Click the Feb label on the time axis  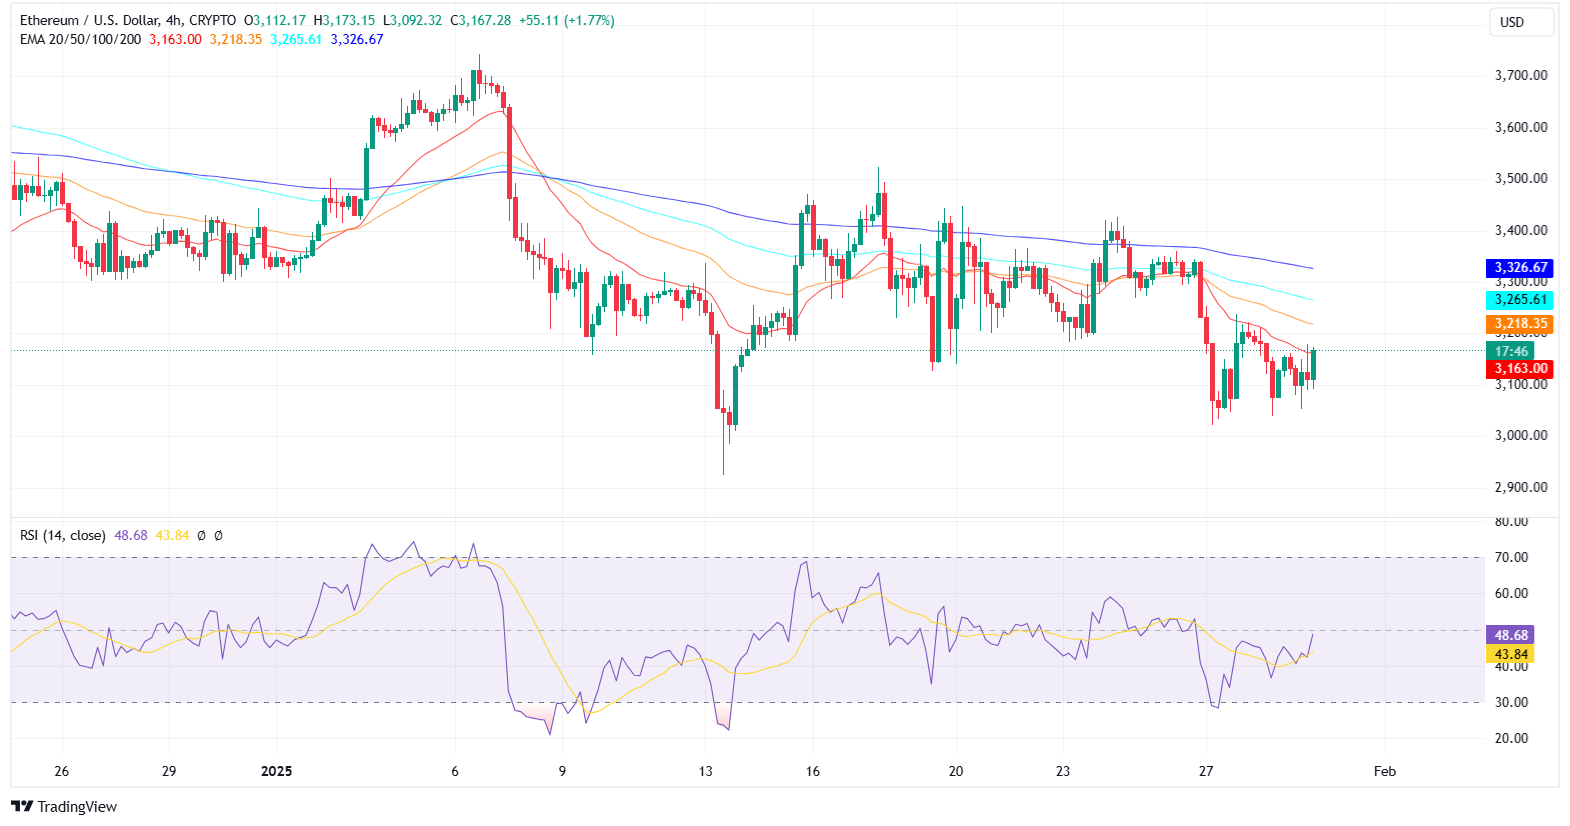(1384, 771)
